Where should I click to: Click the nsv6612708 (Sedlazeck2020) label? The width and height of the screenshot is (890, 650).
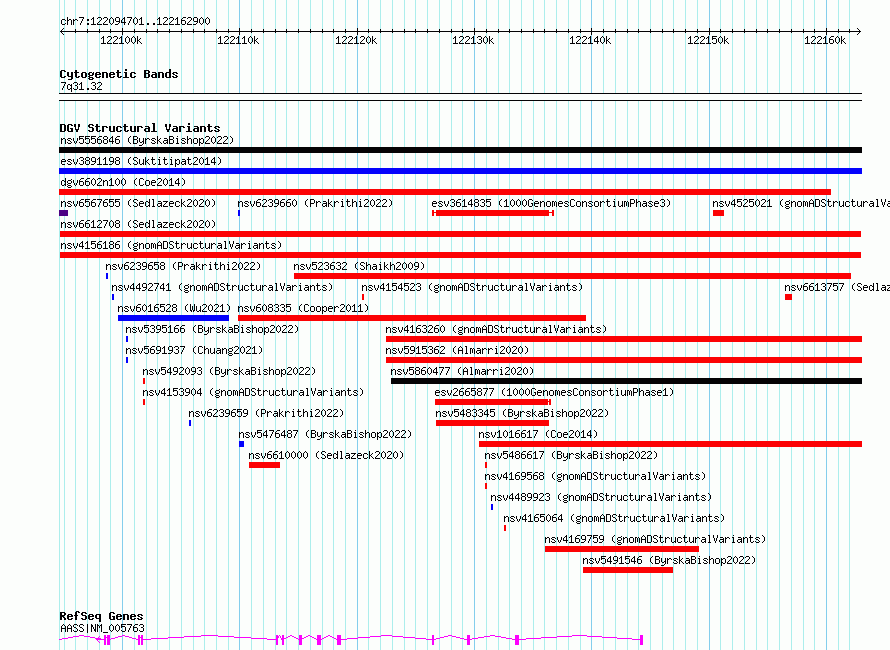138,224
